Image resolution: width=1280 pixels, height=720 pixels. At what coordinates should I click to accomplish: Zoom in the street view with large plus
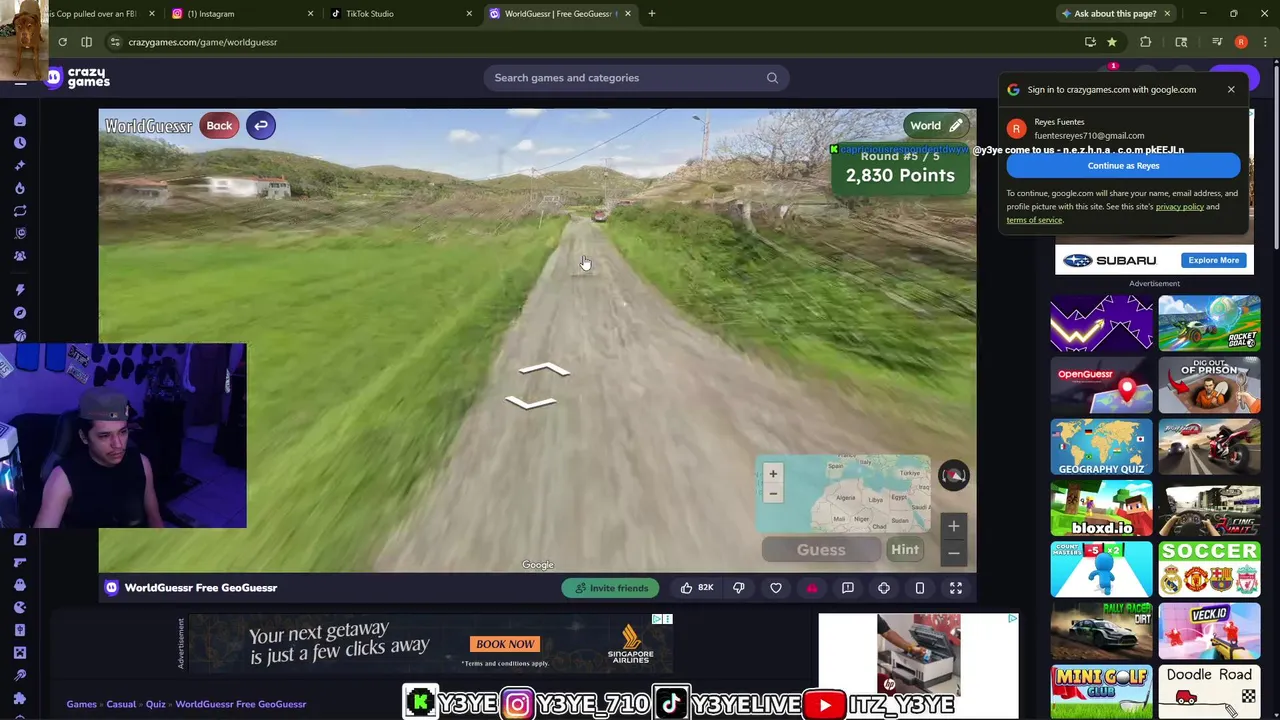954,526
